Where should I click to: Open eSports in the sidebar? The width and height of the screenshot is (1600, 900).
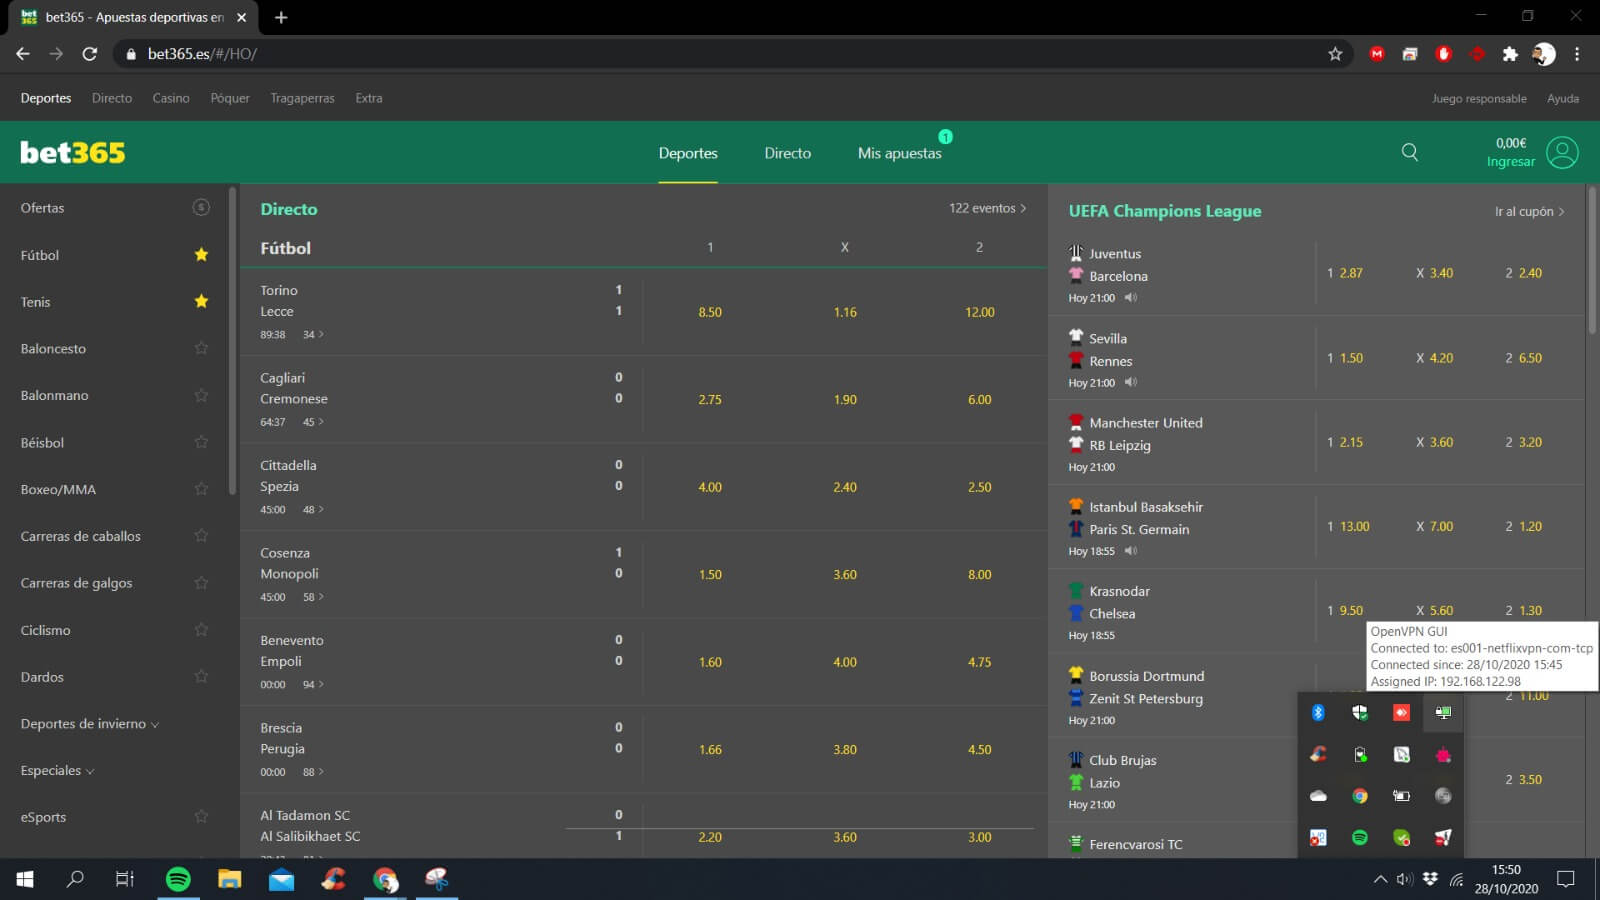coord(43,817)
